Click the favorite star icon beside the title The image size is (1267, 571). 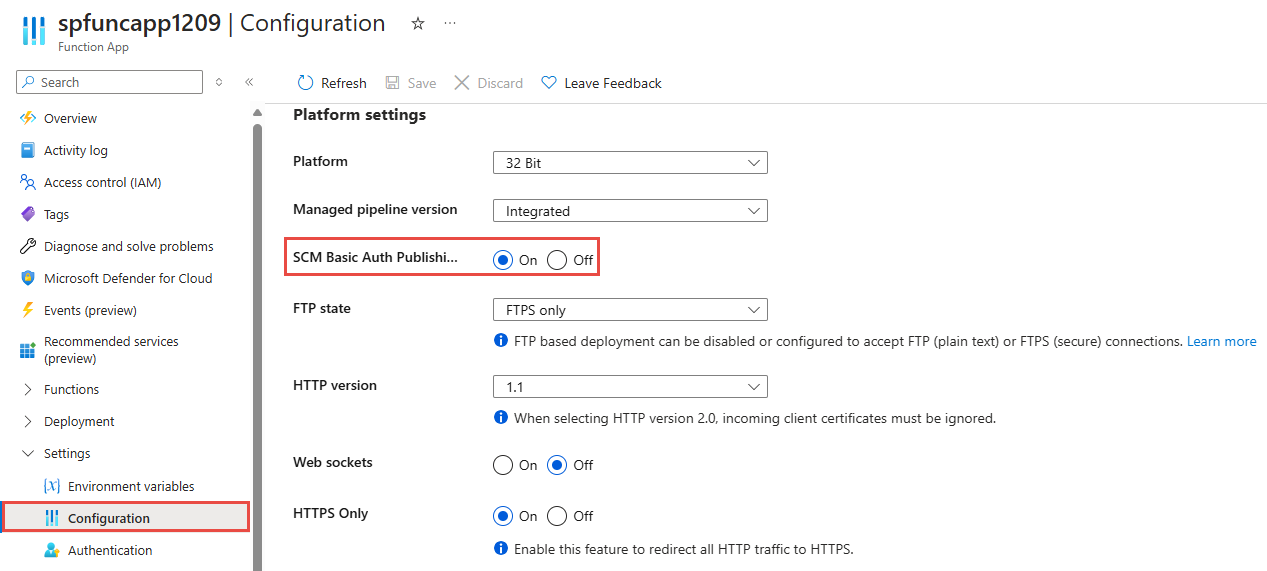tap(418, 23)
